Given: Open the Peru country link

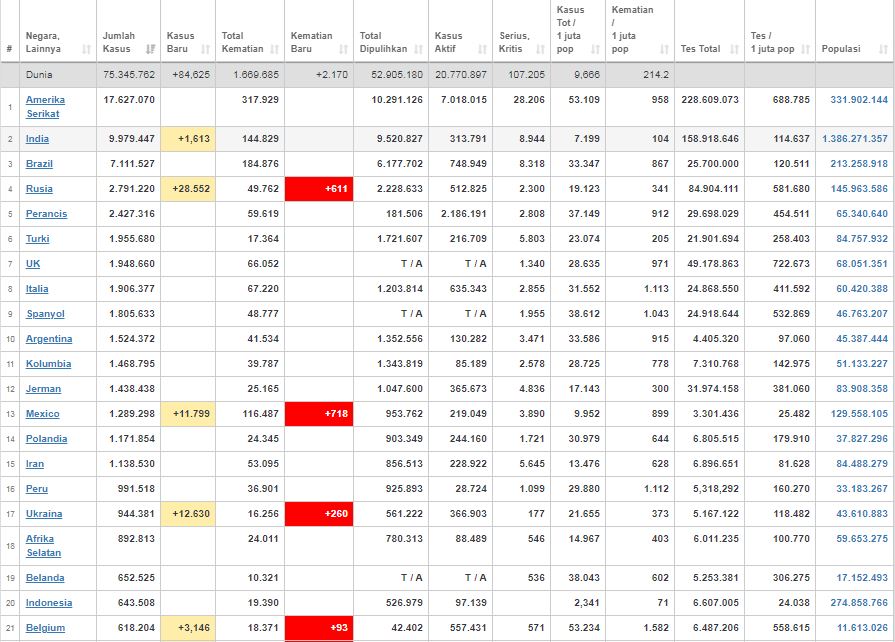Looking at the screenshot, I should pyautogui.click(x=37, y=489).
